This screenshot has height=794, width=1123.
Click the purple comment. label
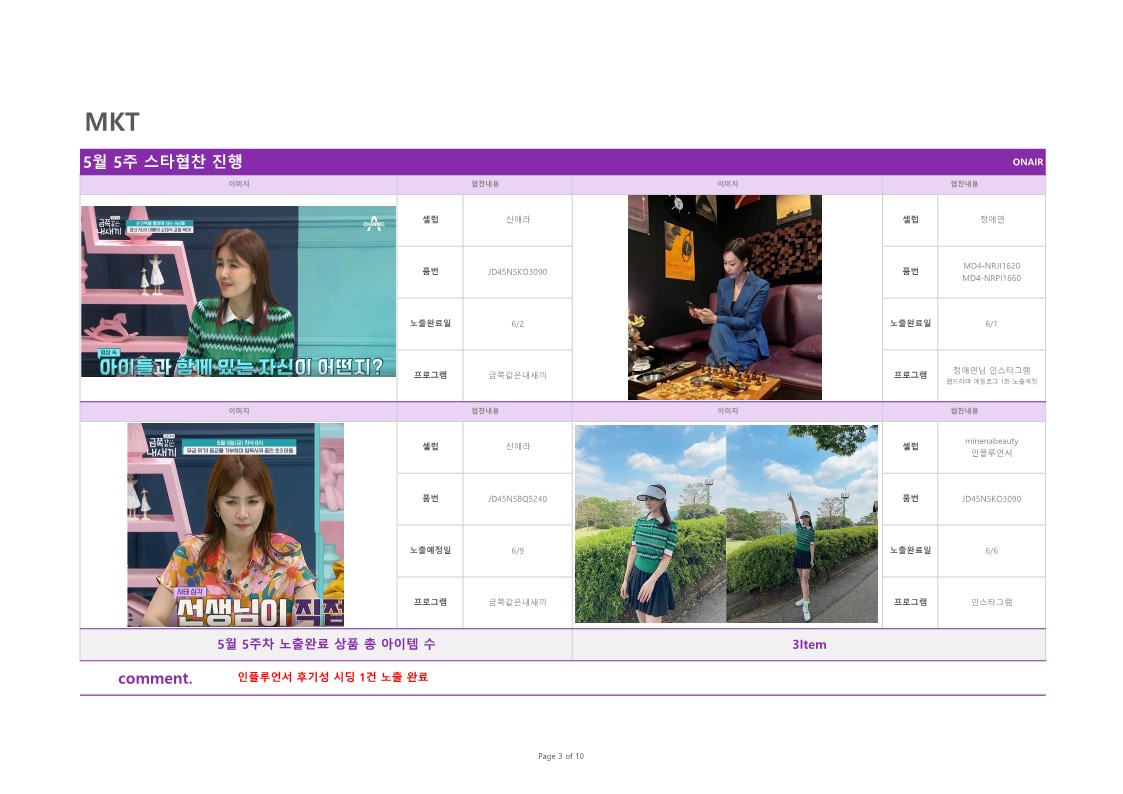(155, 679)
